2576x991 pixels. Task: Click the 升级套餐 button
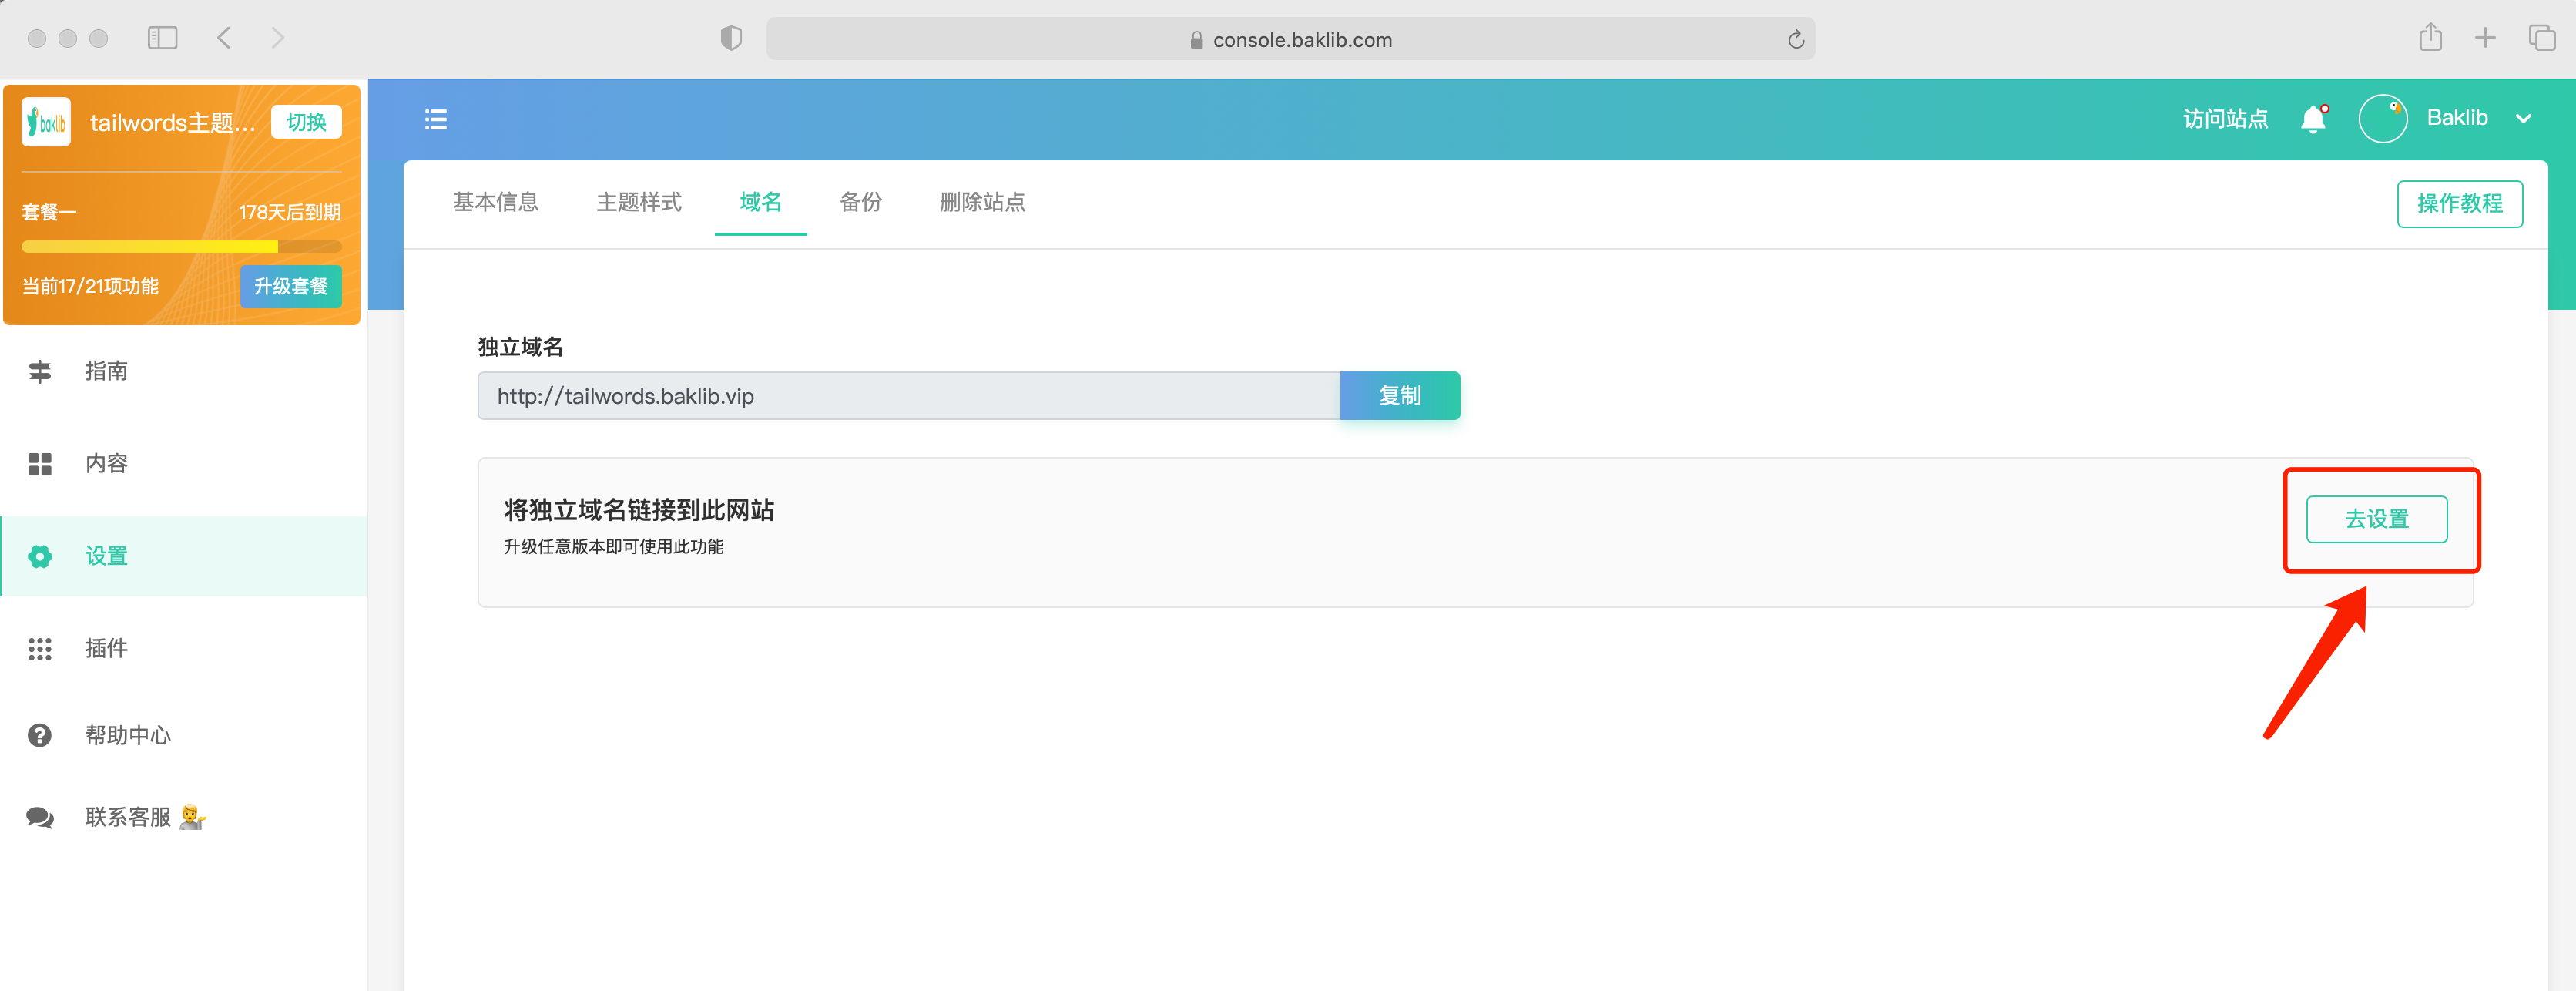click(x=290, y=287)
